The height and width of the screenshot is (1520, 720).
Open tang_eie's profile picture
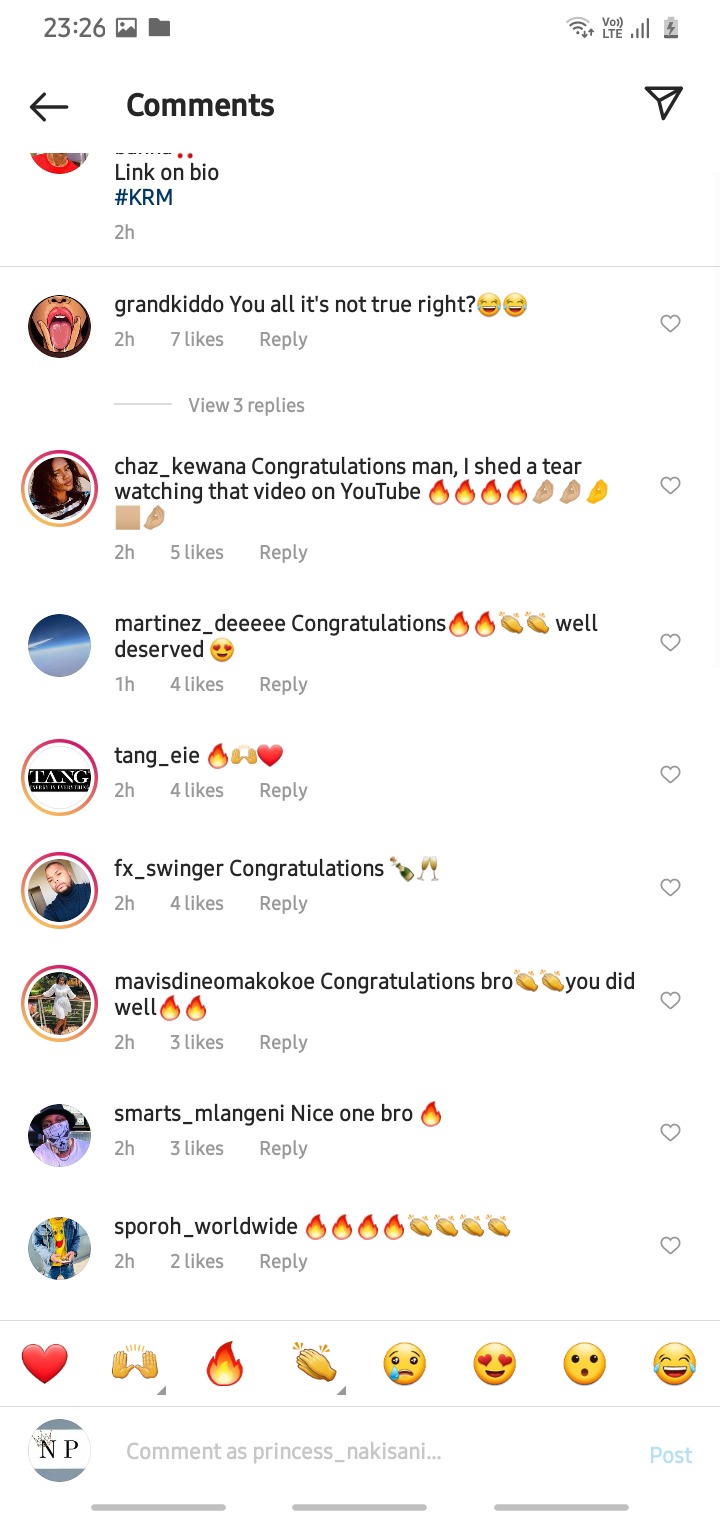pos(60,778)
